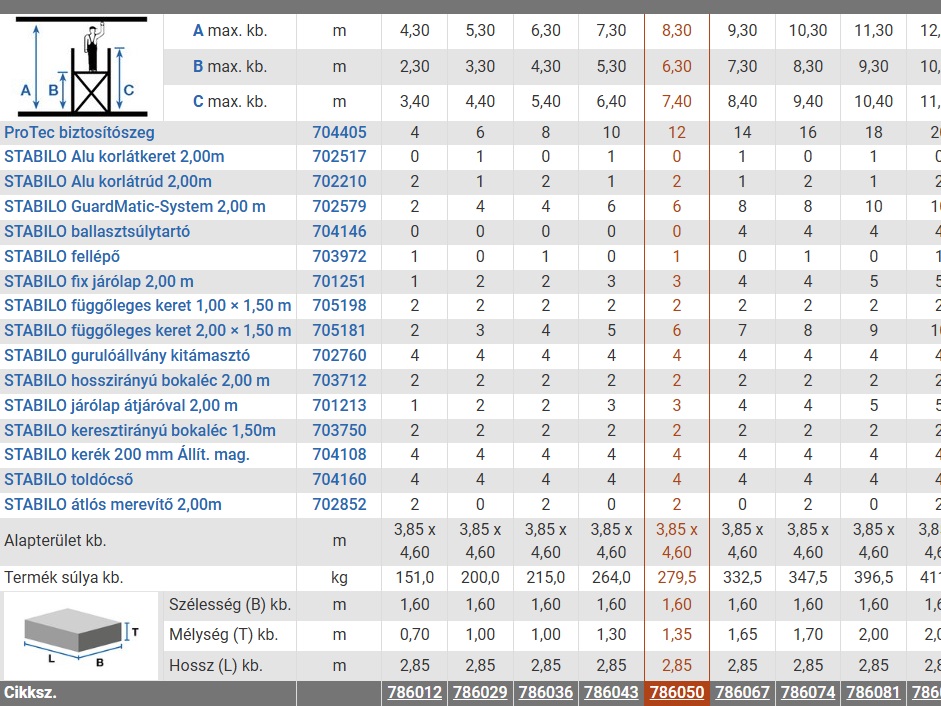Click the highlighted 8,30 value in A row
The width and height of the screenshot is (941, 706).
[677, 31]
